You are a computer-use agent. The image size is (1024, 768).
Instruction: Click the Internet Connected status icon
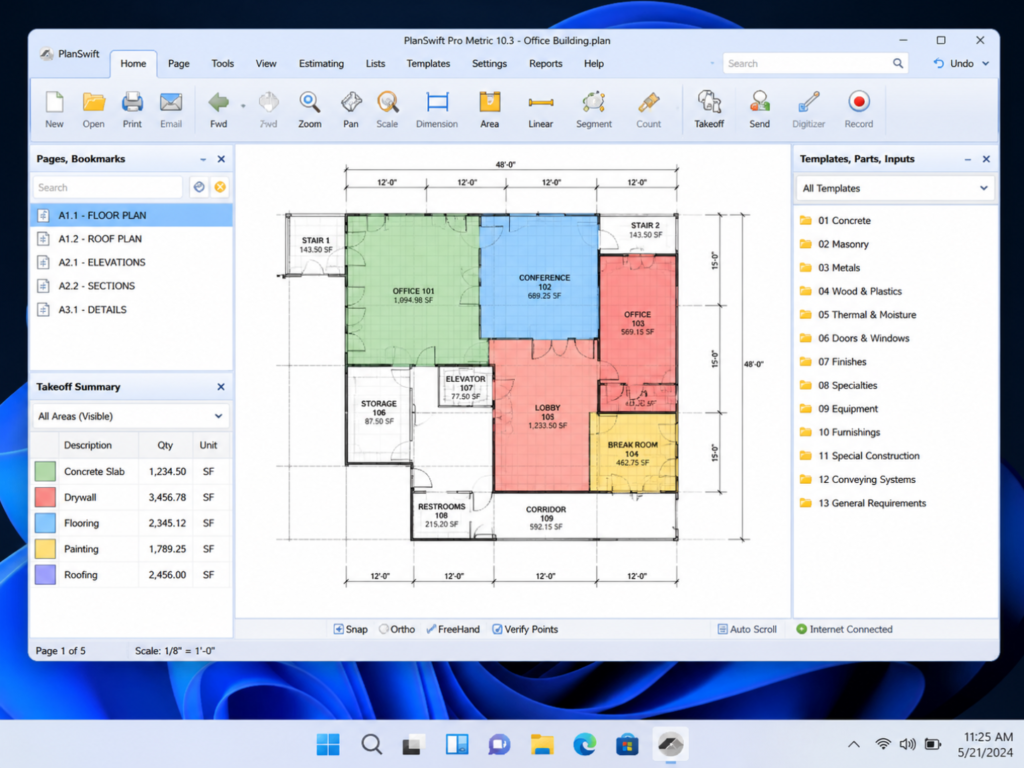tap(801, 629)
